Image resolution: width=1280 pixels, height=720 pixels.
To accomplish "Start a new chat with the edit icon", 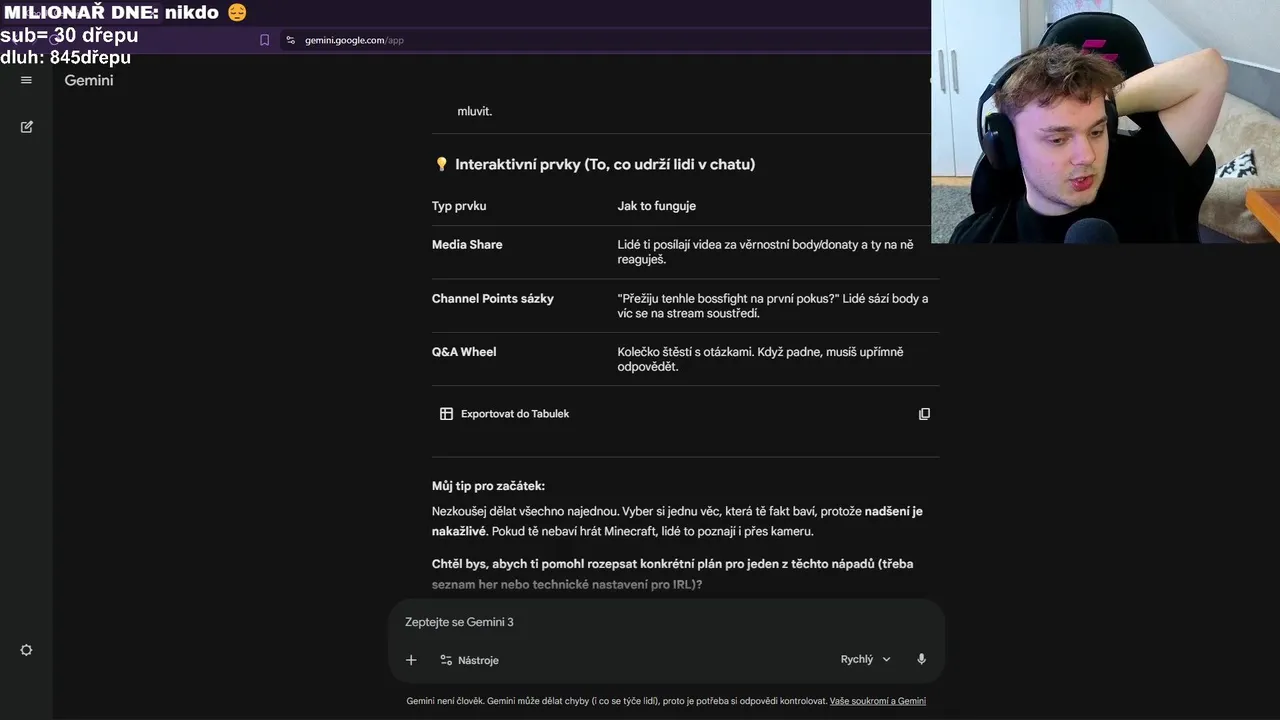I will point(27,127).
